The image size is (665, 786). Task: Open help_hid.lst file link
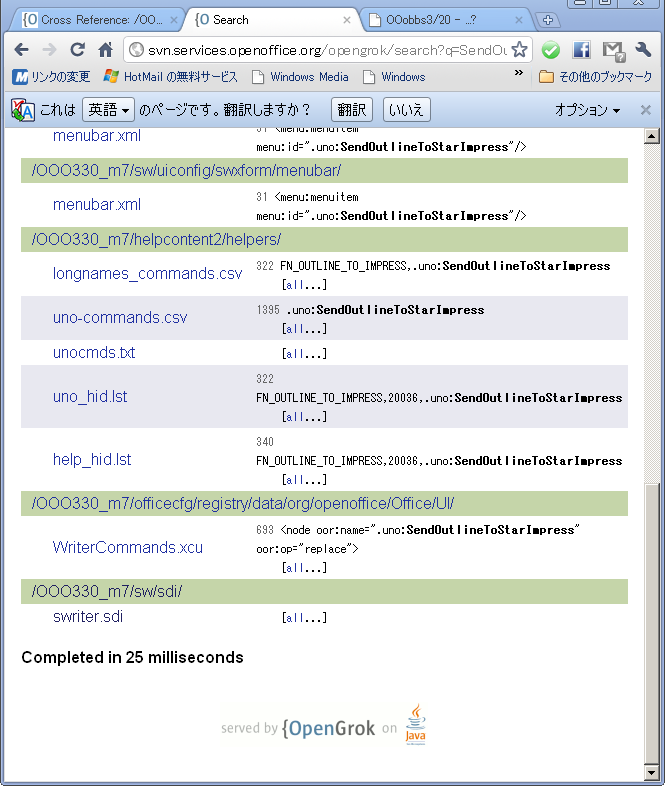[x=92, y=460]
